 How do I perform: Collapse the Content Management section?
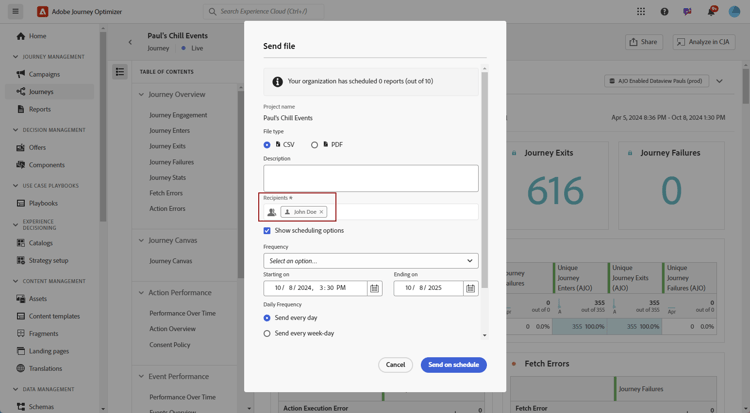coord(15,281)
